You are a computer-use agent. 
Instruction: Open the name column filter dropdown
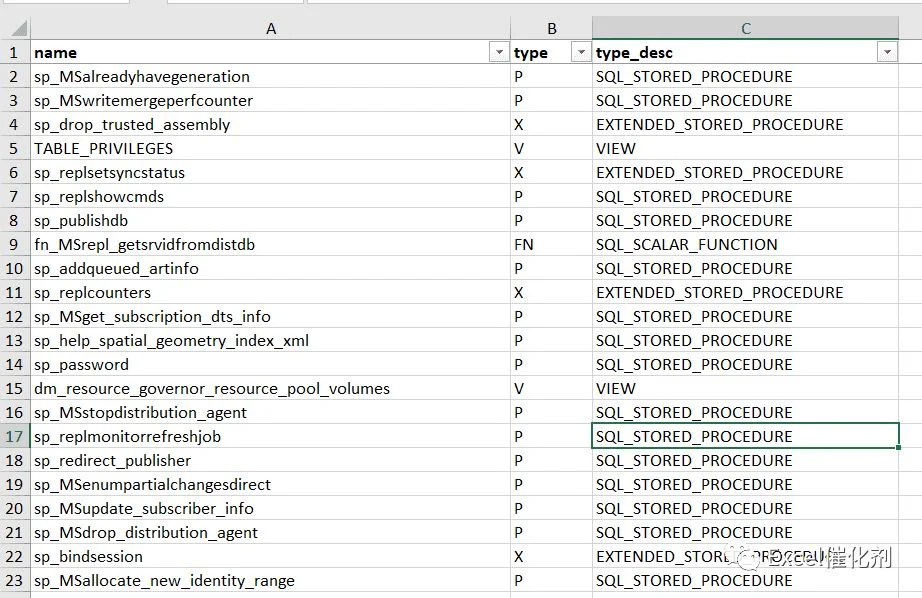pyautogui.click(x=499, y=52)
